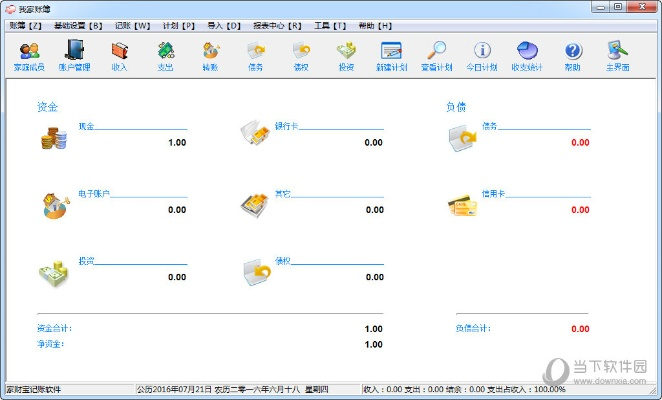Open the 帮助 [H] menu
Screen dimensions: 662x400
pyautogui.click(x=375, y=26)
